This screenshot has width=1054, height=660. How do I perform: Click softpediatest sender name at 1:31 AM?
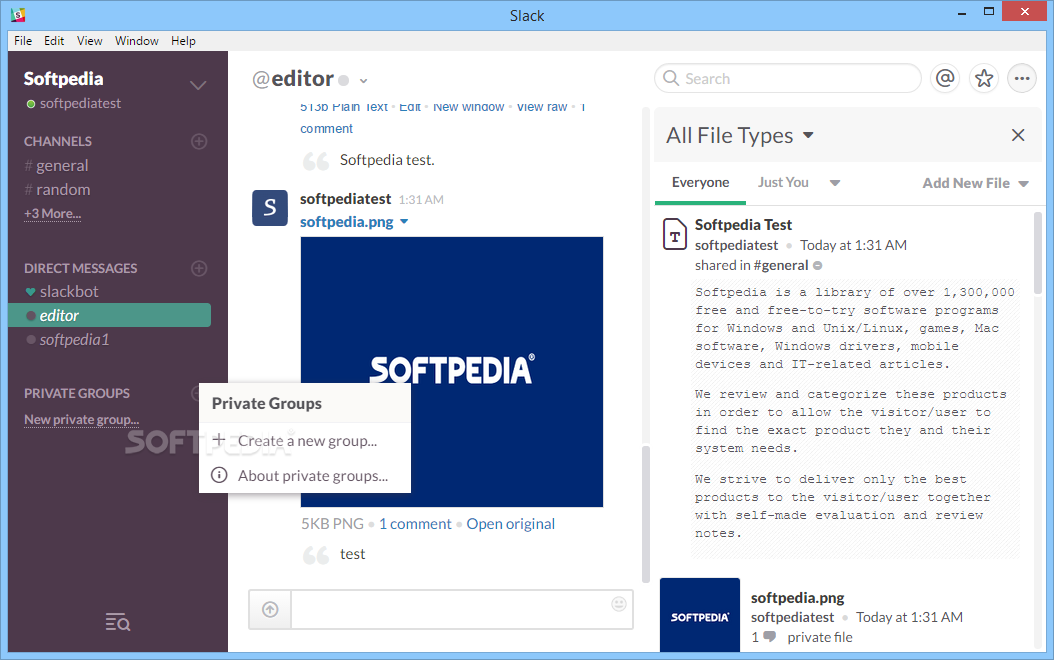click(346, 199)
